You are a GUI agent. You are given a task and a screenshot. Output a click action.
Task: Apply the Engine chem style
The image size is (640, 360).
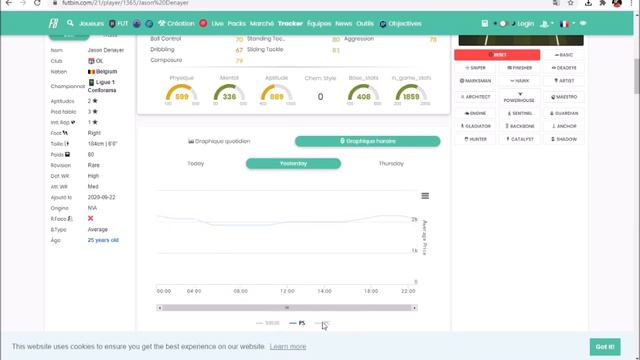click(x=476, y=113)
